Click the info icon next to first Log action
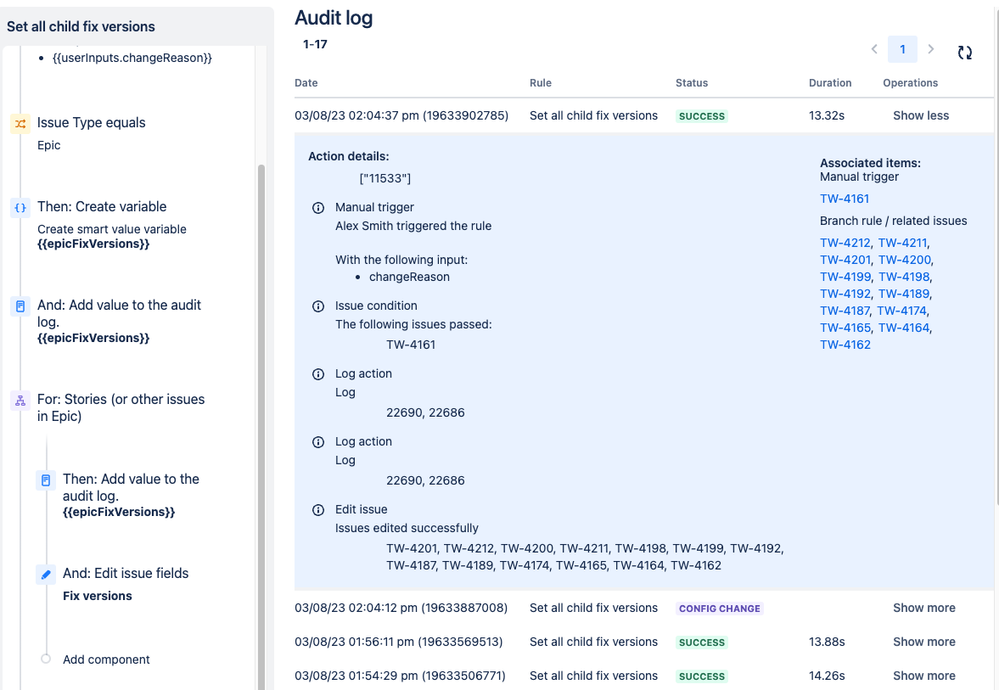Image resolution: width=999 pixels, height=690 pixels. 318,374
